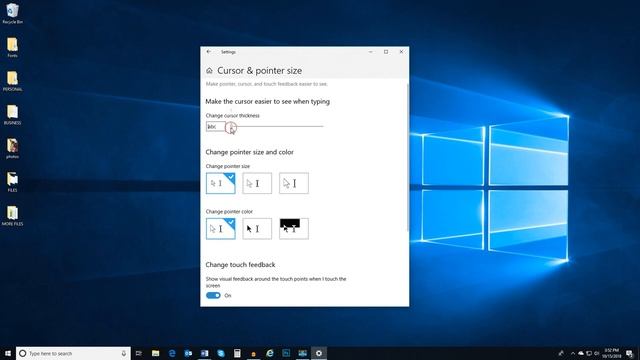
Task: Minimize the Settings window
Action: (x=371, y=52)
